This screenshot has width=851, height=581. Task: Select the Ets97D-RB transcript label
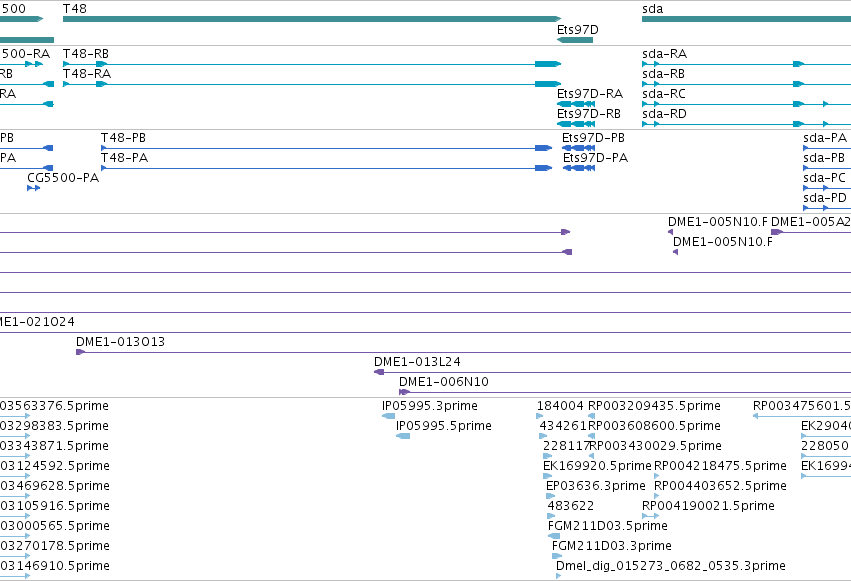coord(589,114)
